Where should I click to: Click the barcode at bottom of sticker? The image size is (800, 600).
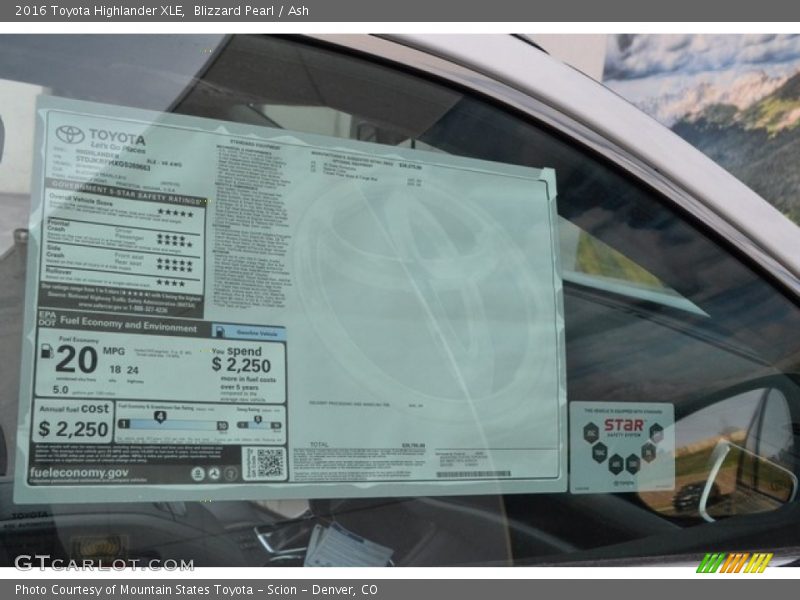pos(473,474)
